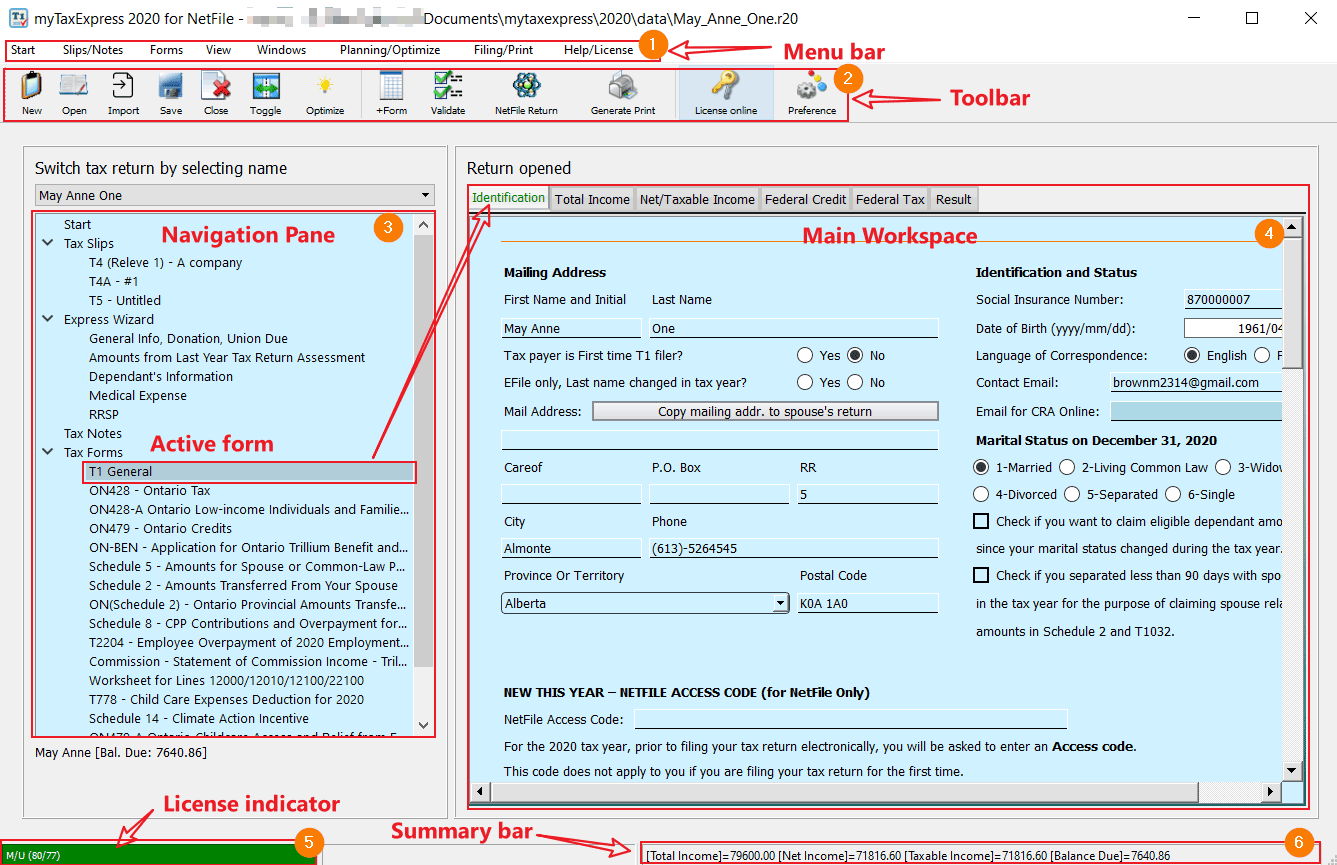The width and height of the screenshot is (1337, 865).
Task: Click the New return toolbar icon
Action: coord(32,87)
